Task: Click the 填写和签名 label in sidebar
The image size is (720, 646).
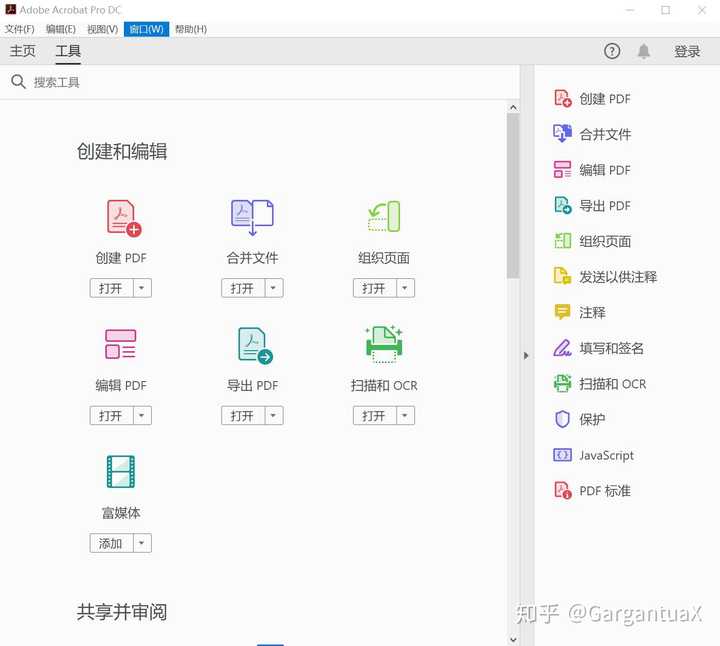Action: tap(611, 348)
